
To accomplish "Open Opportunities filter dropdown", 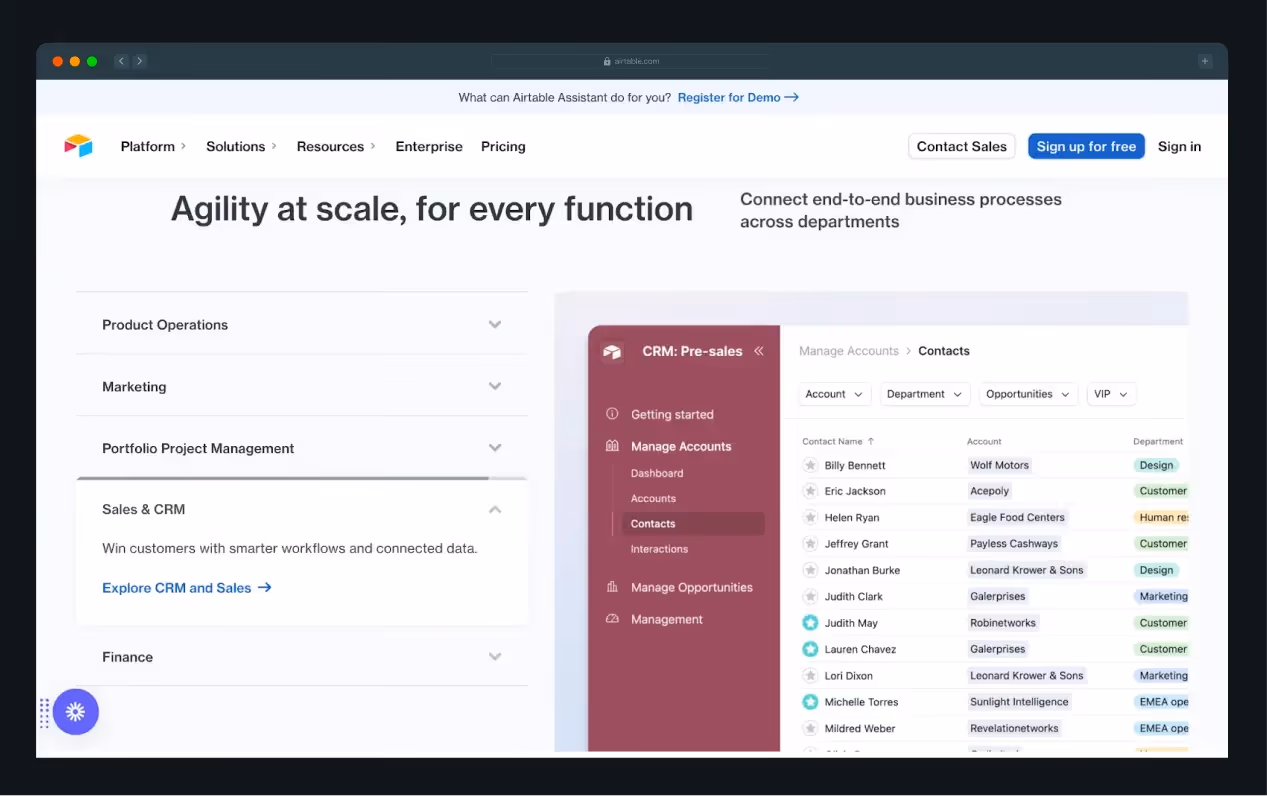I will (x=1029, y=394).
